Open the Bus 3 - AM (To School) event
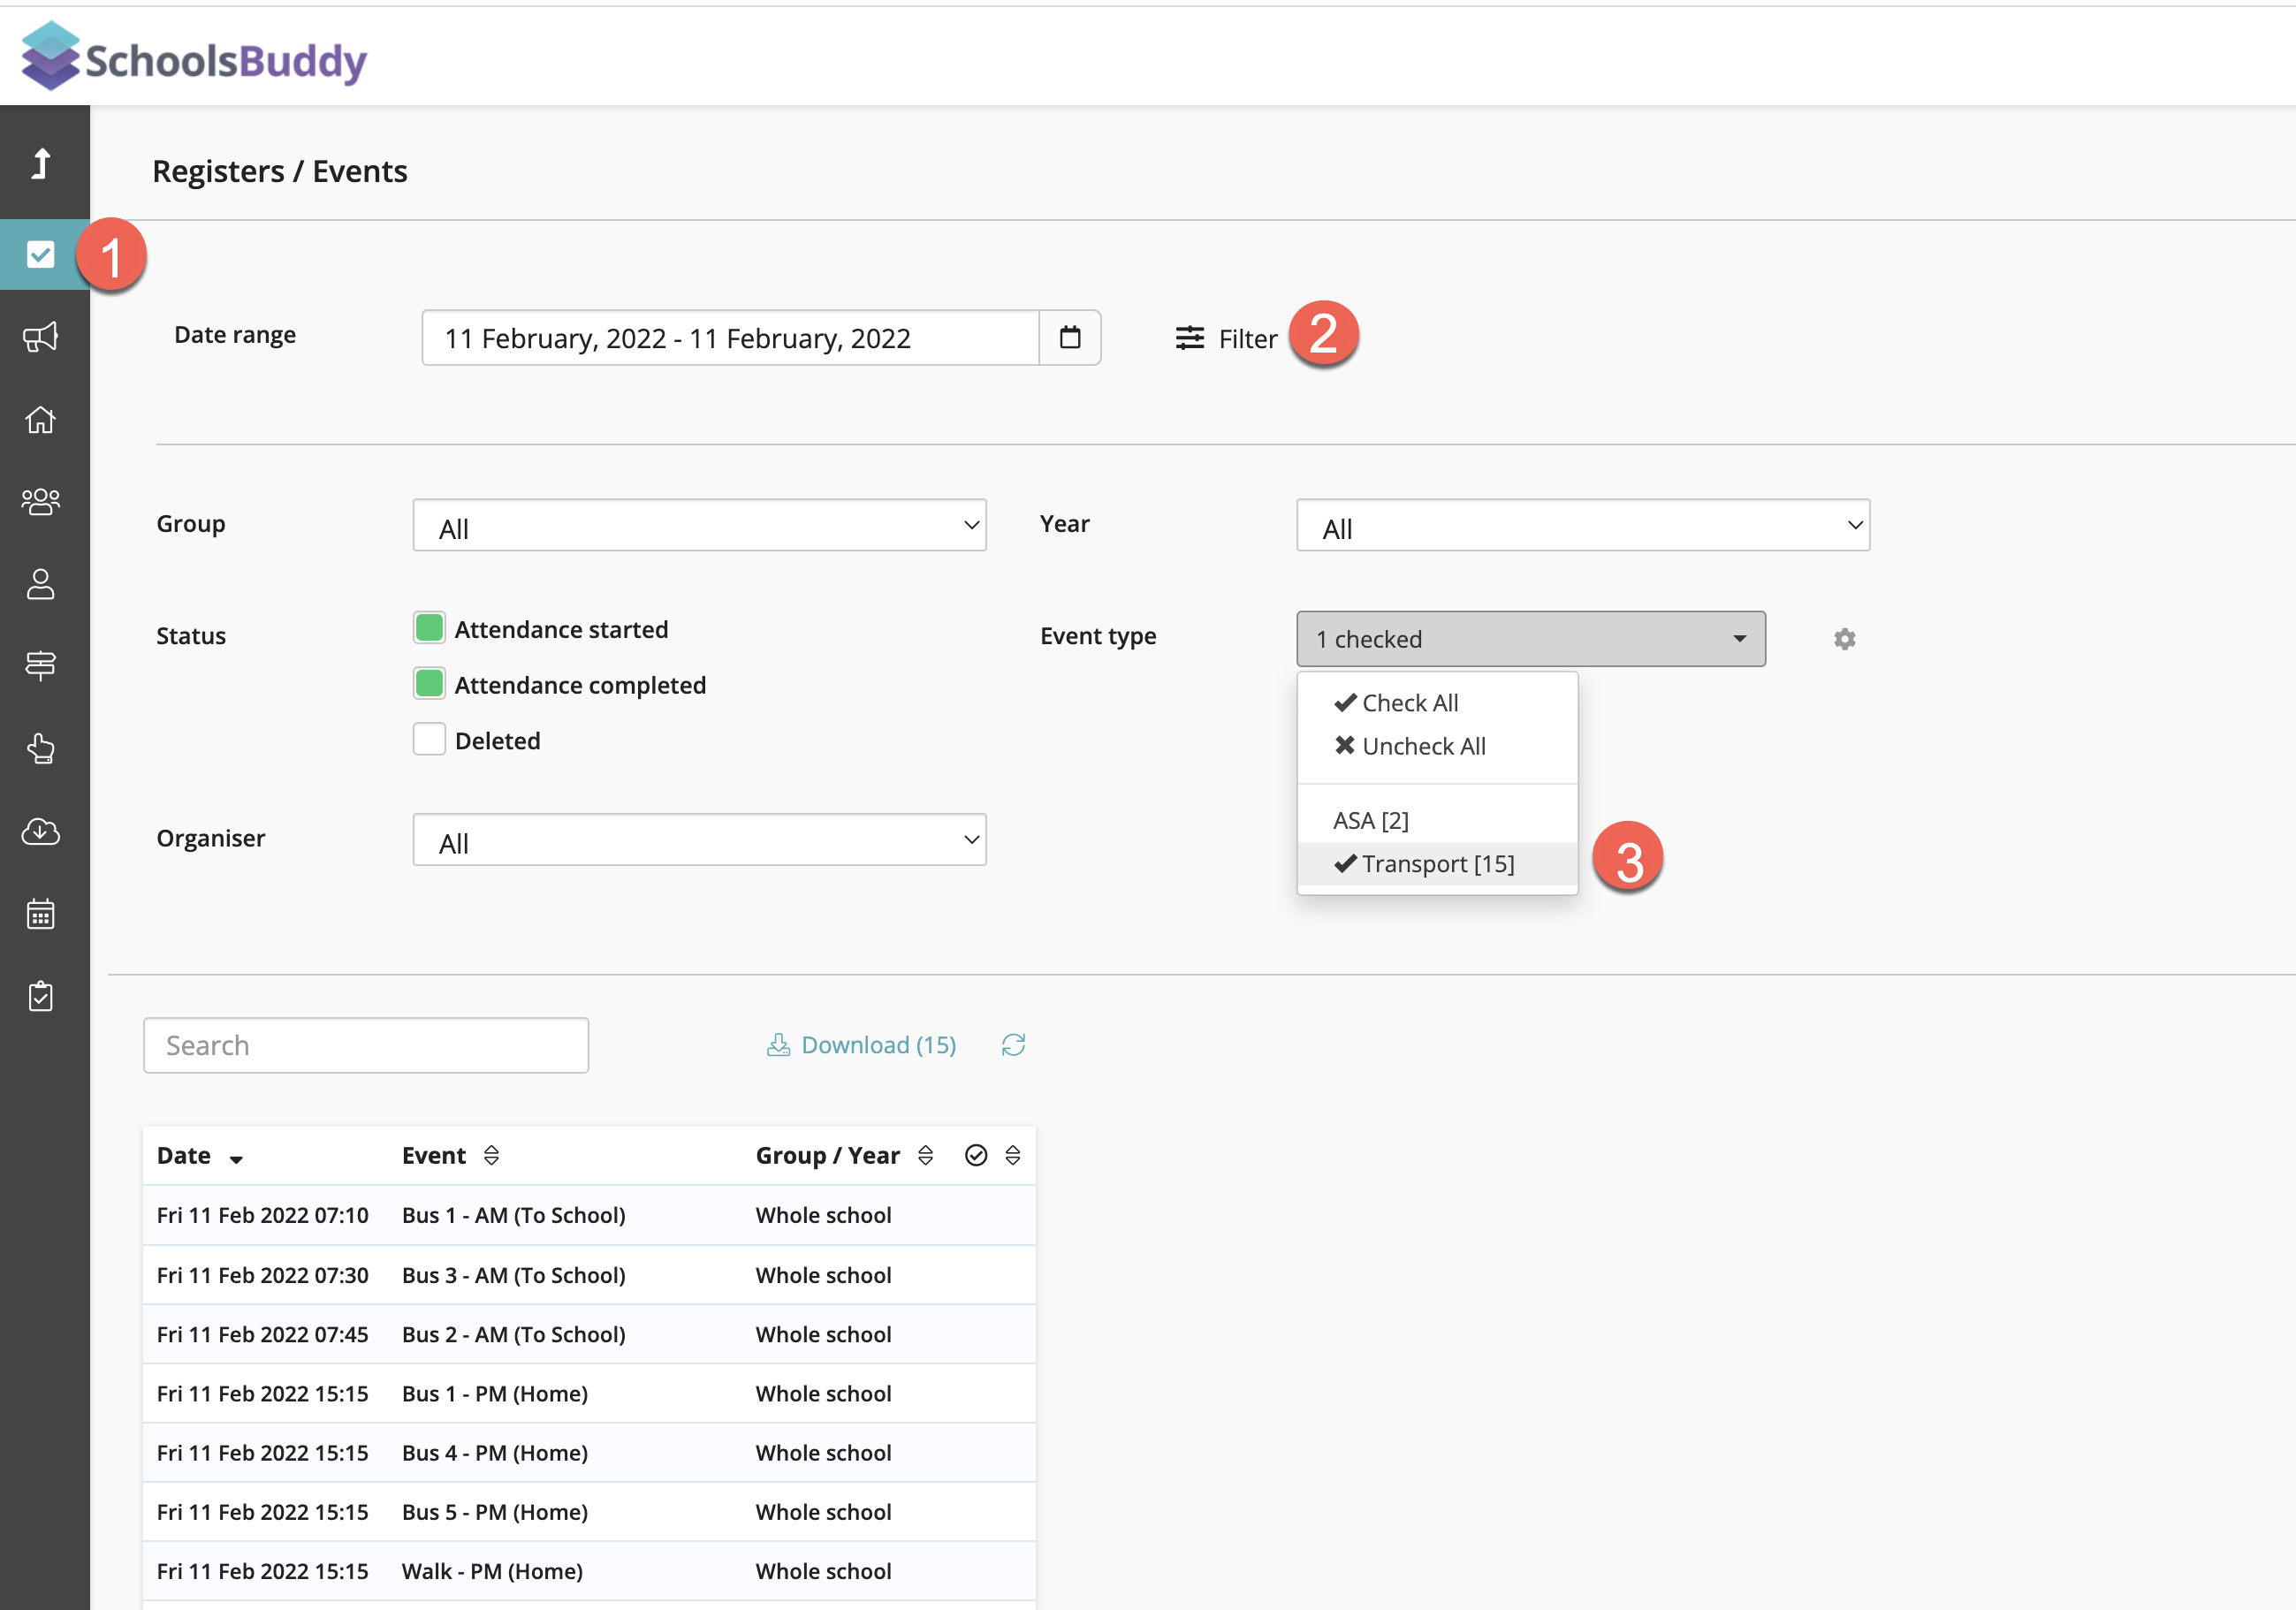The height and width of the screenshot is (1610, 2296). [x=514, y=1275]
